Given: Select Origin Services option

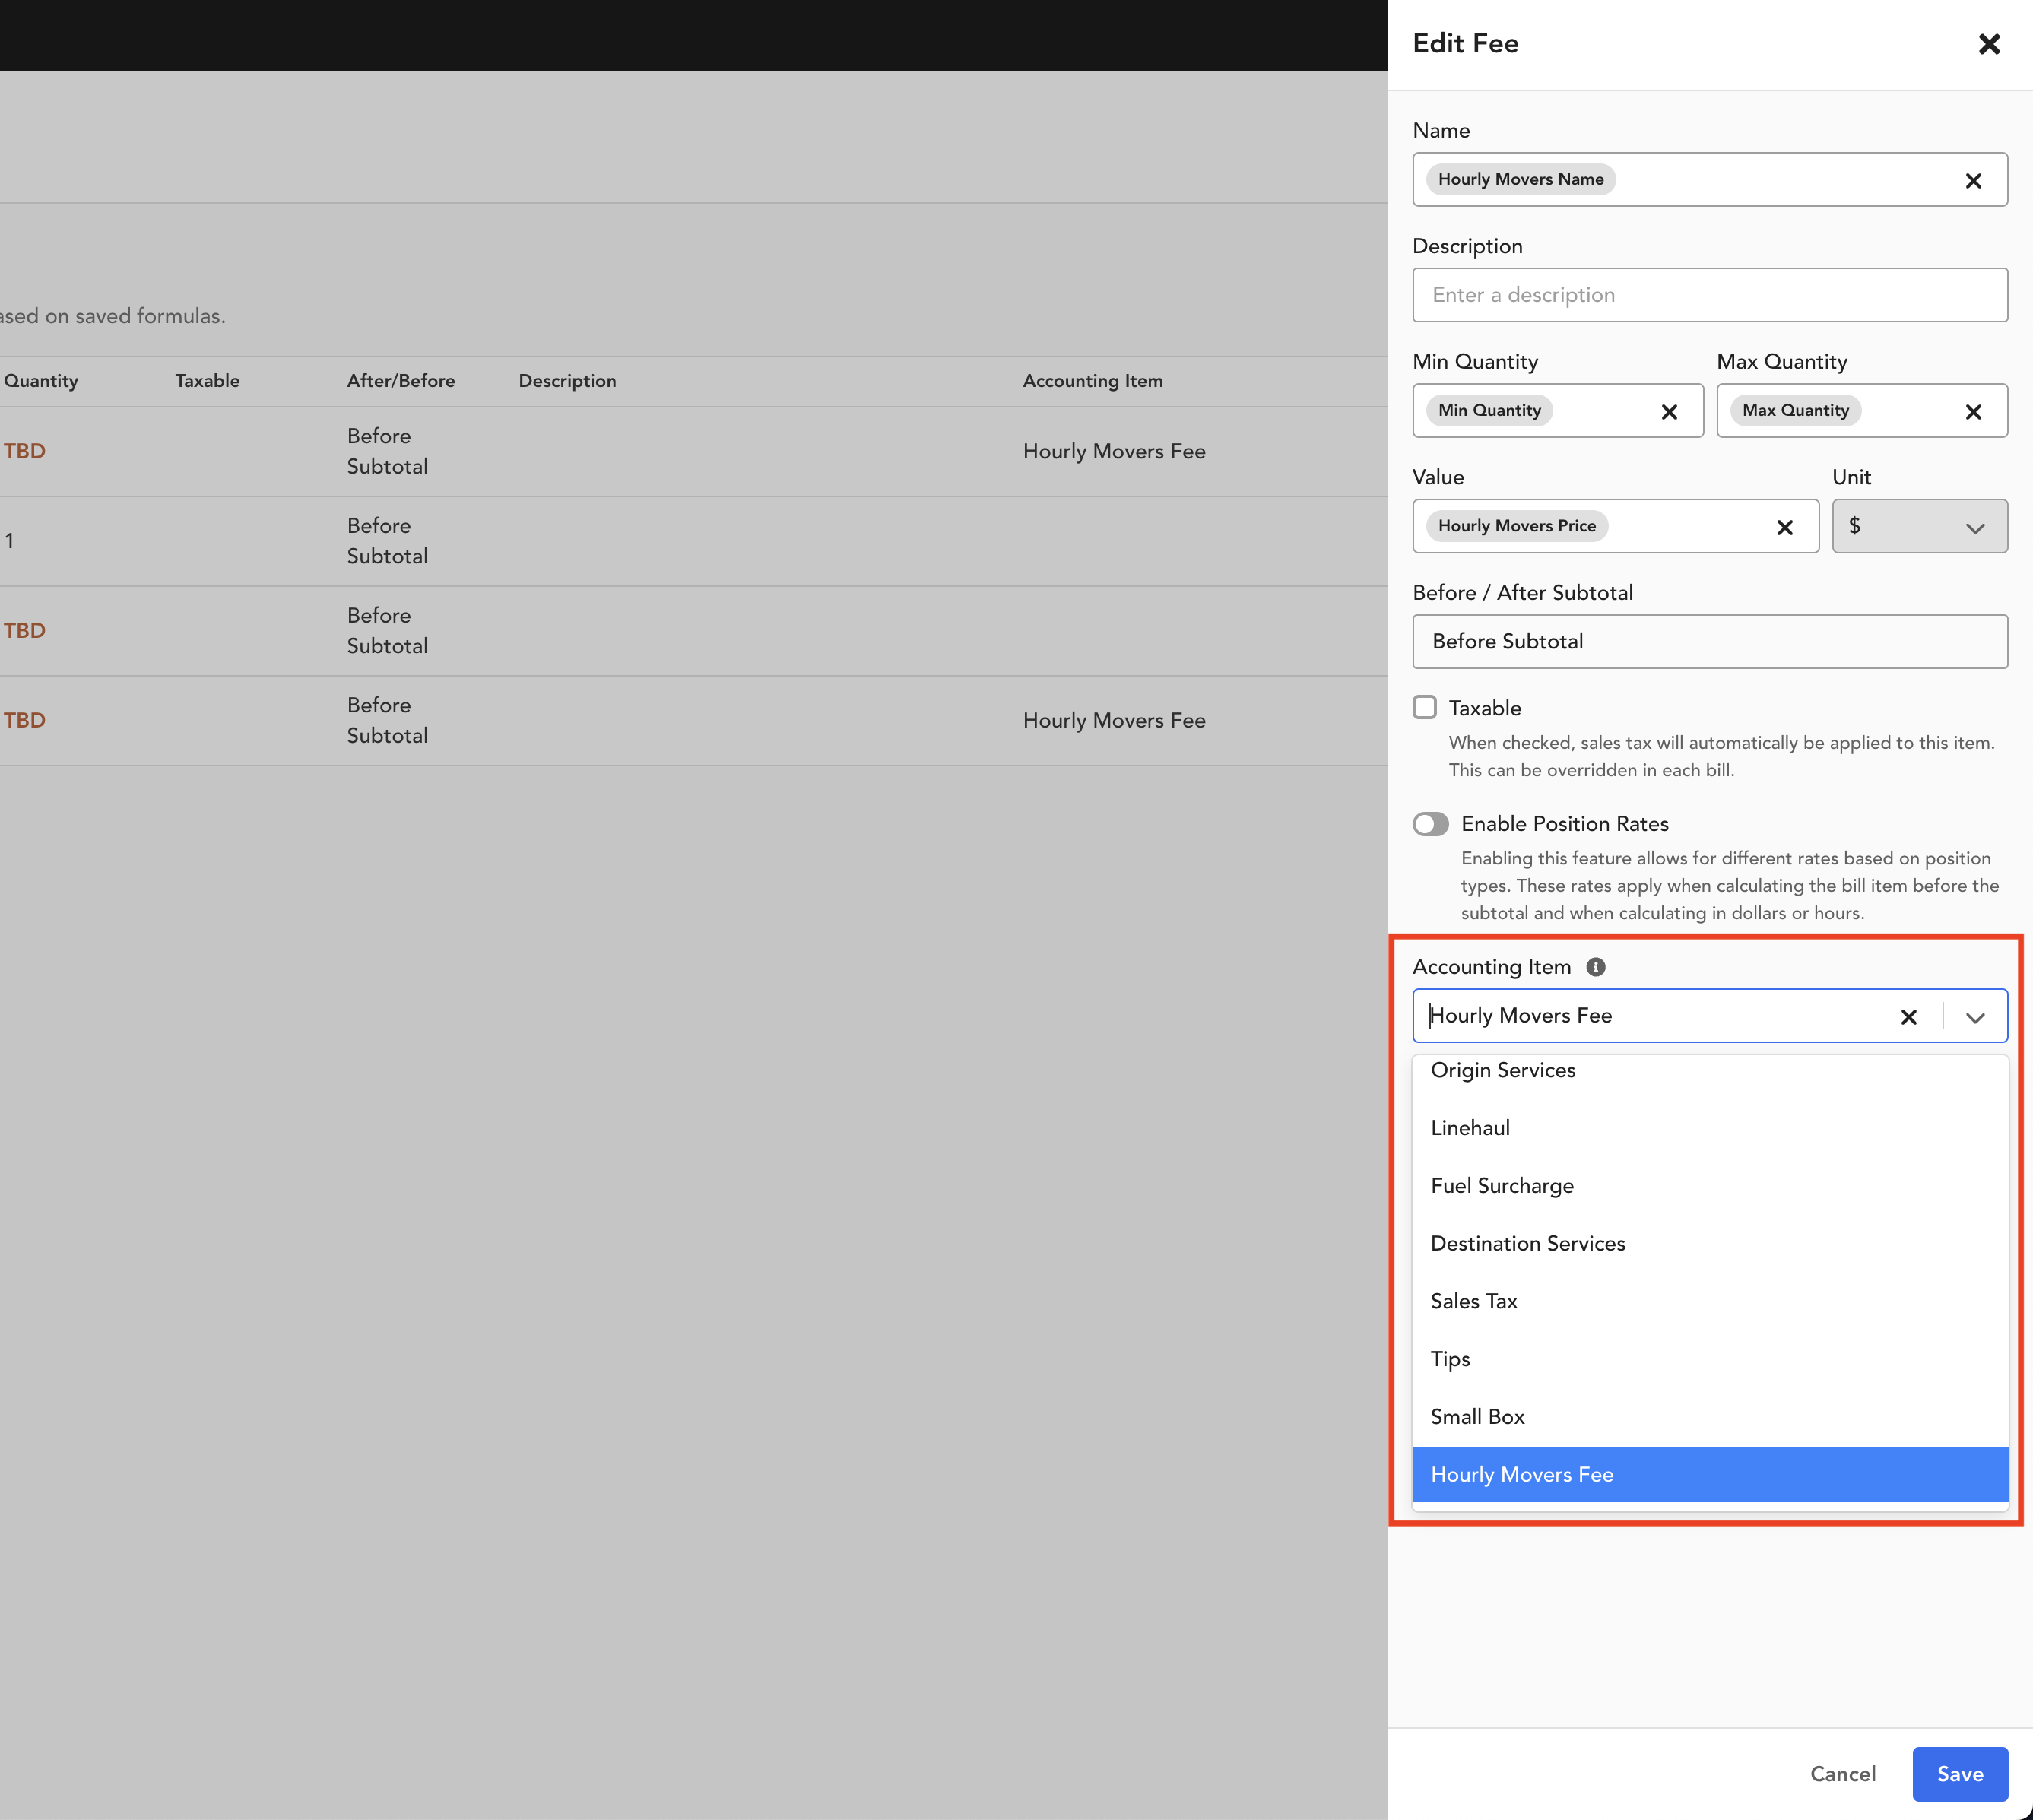Looking at the screenshot, I should tap(1709, 1070).
